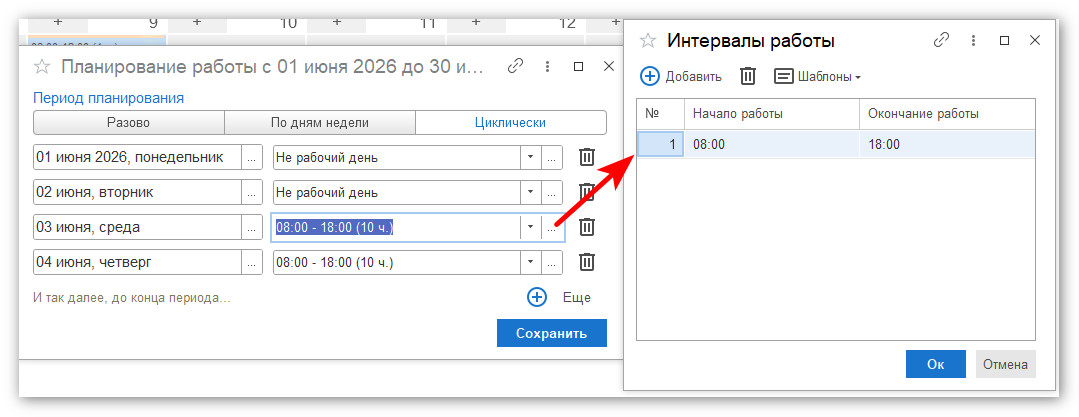Open the Период планирования link
The width and height of the screenshot is (1079, 417).
[x=109, y=98]
